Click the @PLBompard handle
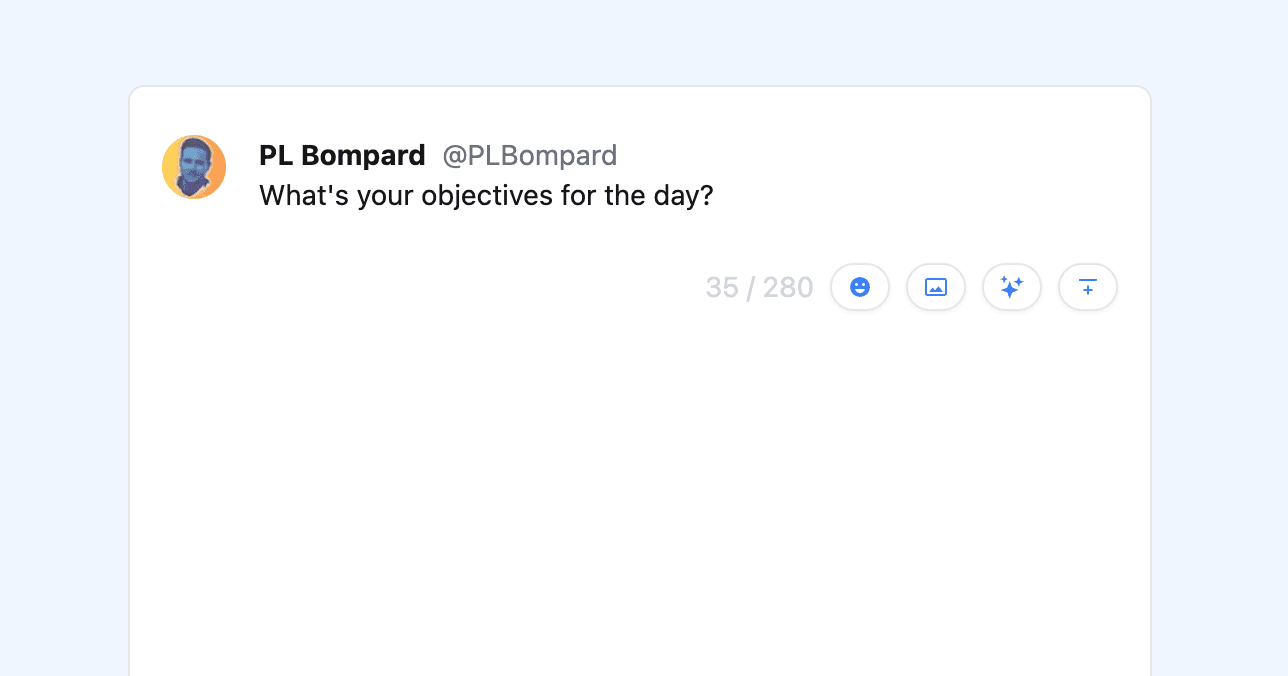This screenshot has height=676, width=1288. 530,156
